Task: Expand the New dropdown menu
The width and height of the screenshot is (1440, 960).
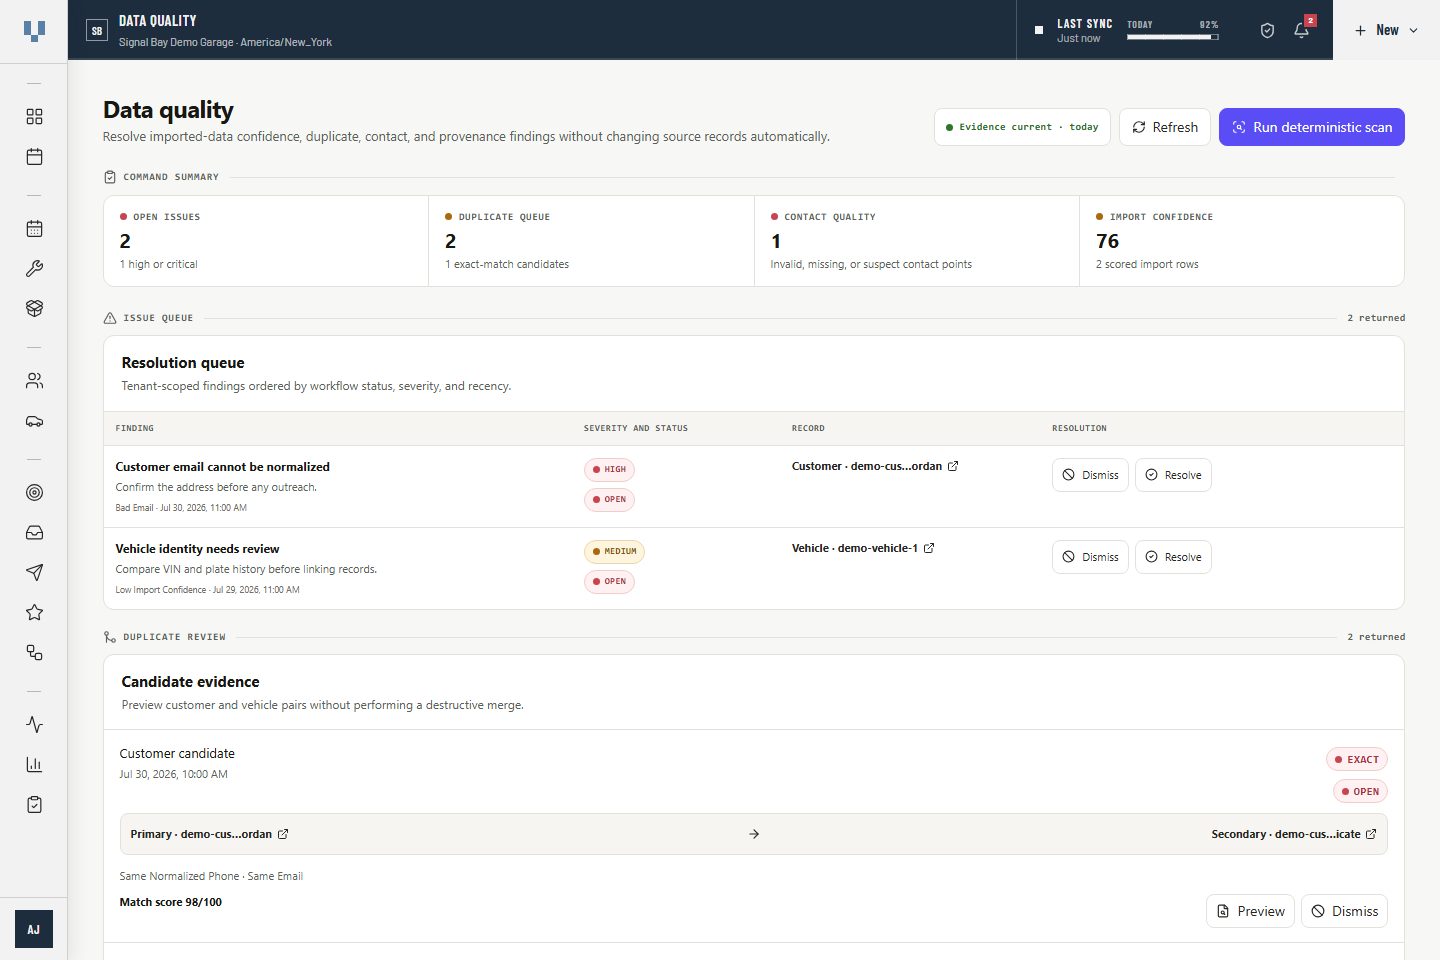Action: coord(1386,31)
